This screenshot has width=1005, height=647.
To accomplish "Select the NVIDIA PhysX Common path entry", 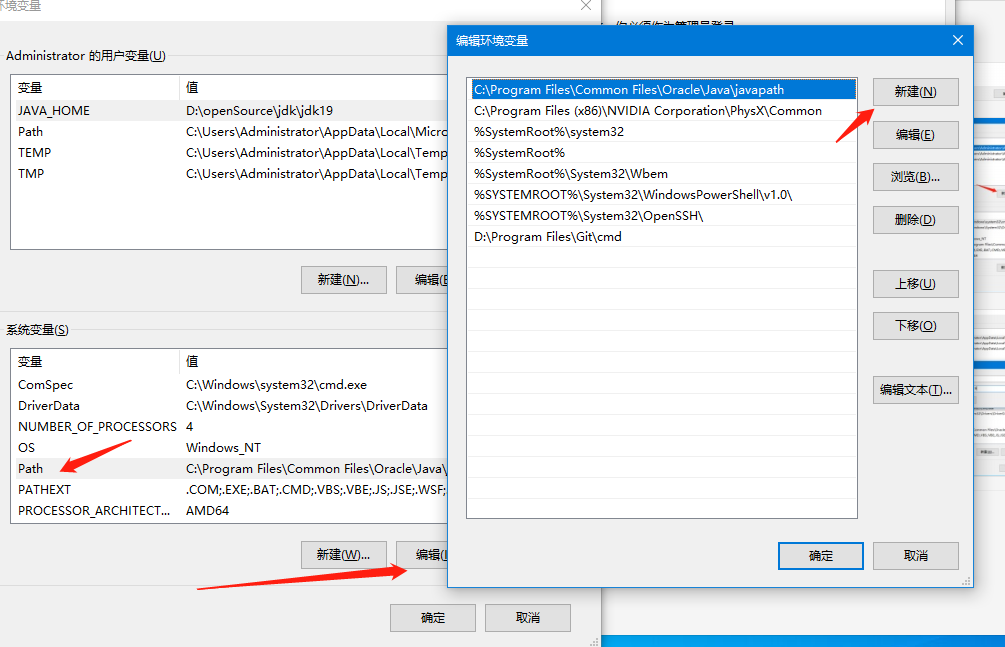I will click(647, 111).
